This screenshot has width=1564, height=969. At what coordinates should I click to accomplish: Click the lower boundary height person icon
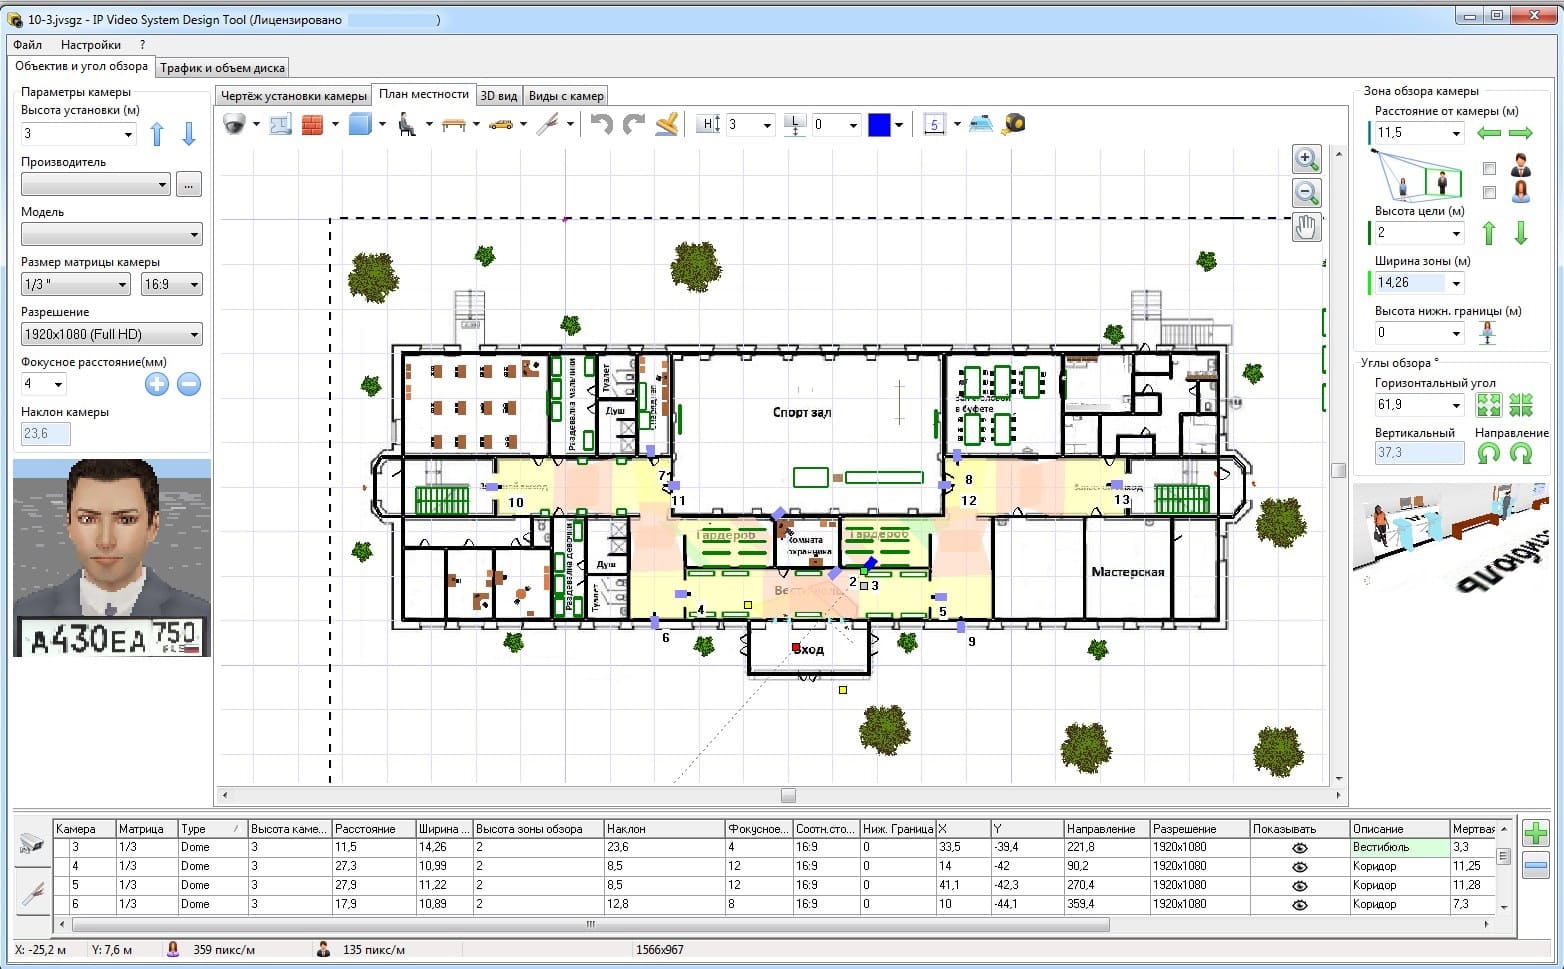1488,333
